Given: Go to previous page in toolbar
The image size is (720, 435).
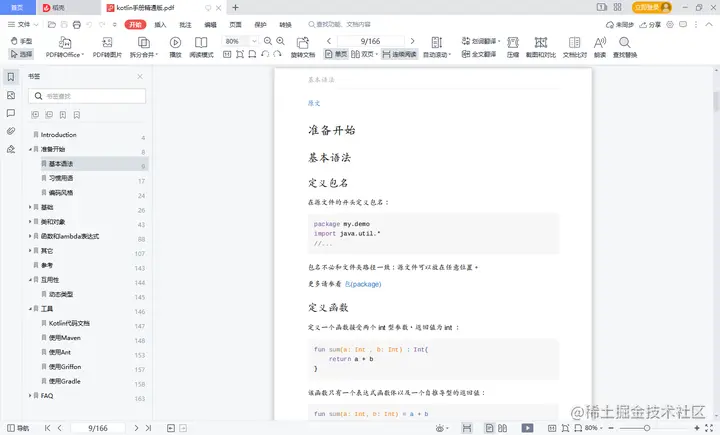Looking at the screenshot, I should 329,41.
